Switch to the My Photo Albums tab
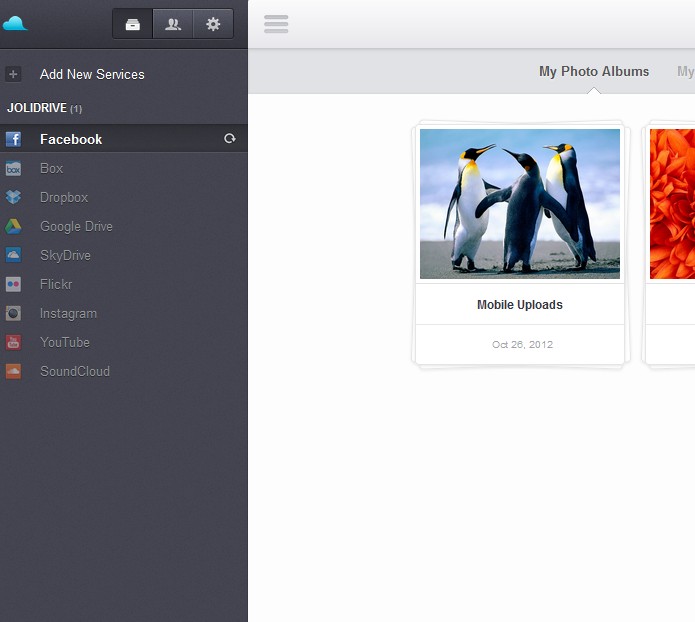 point(594,71)
